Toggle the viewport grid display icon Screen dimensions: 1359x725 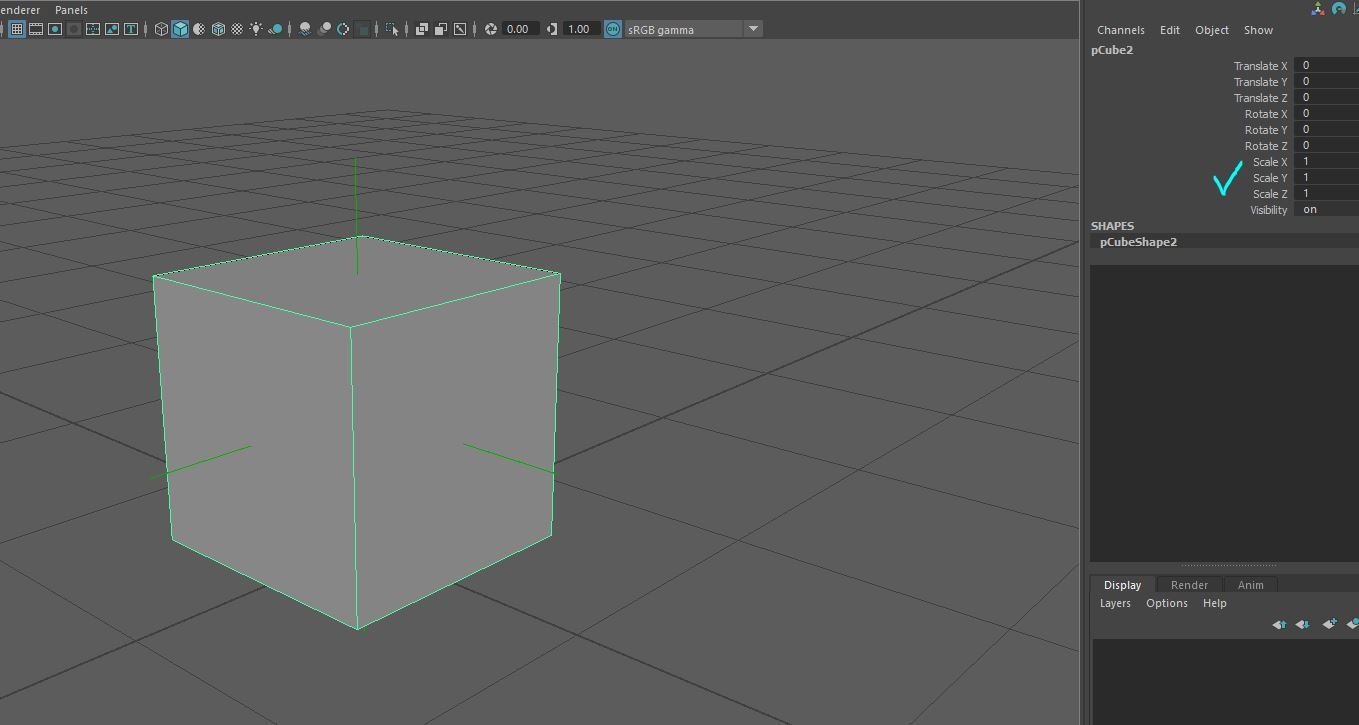pyautogui.click(x=17, y=29)
